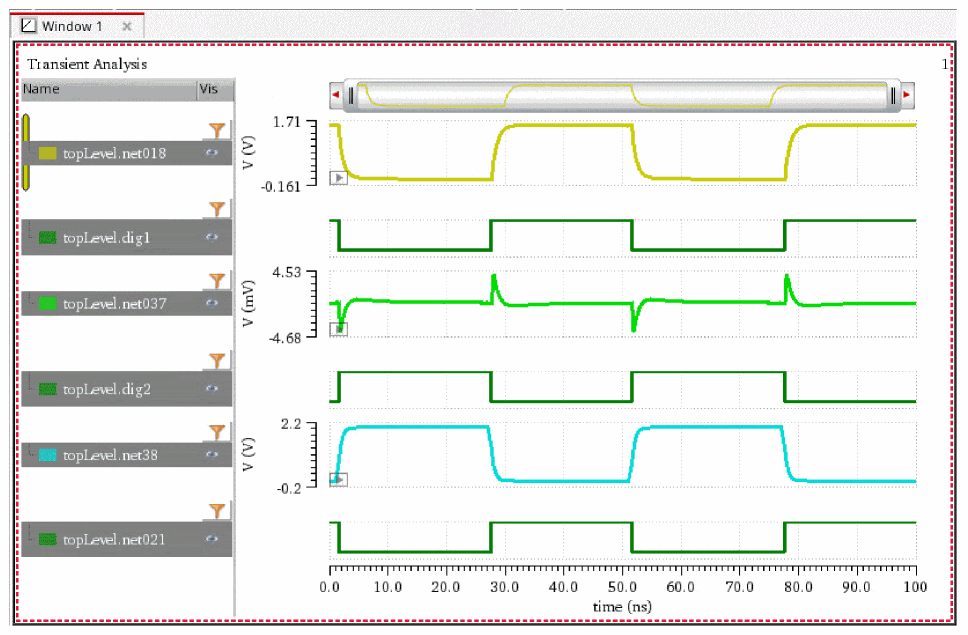Switch to the Window 1 tab
968x635 pixels.
[77, 26]
